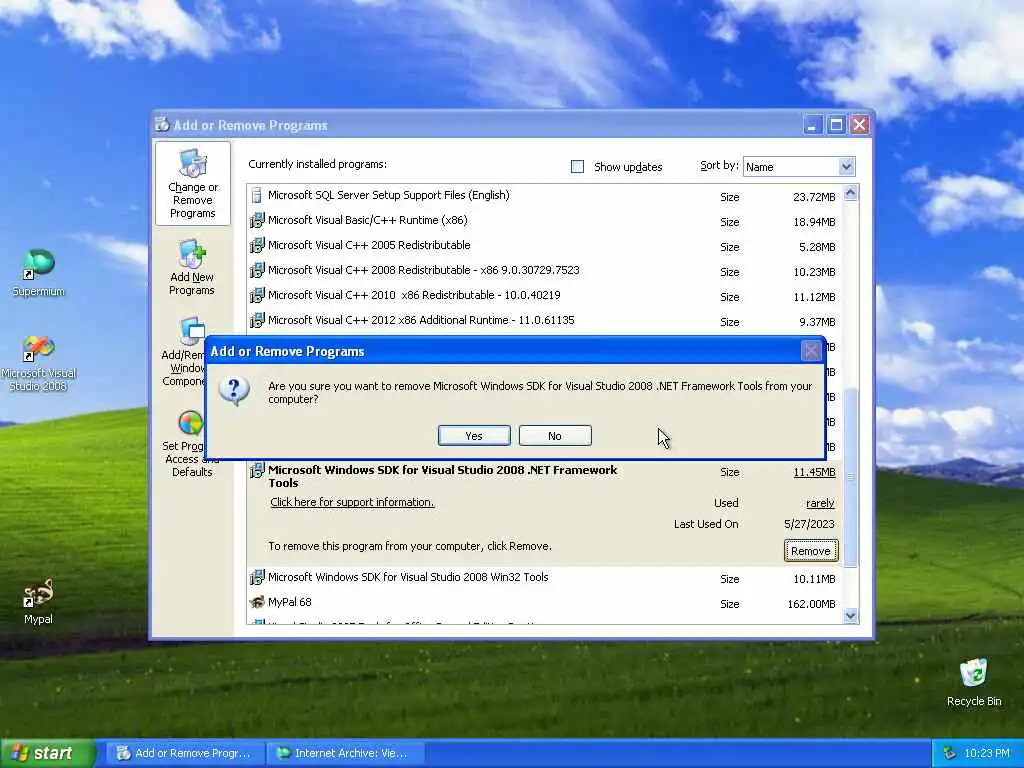Image resolution: width=1024 pixels, height=768 pixels.
Task: Click Microsoft Visual C++ 2010 x86 Redistributable text
Action: pyautogui.click(x=414, y=295)
